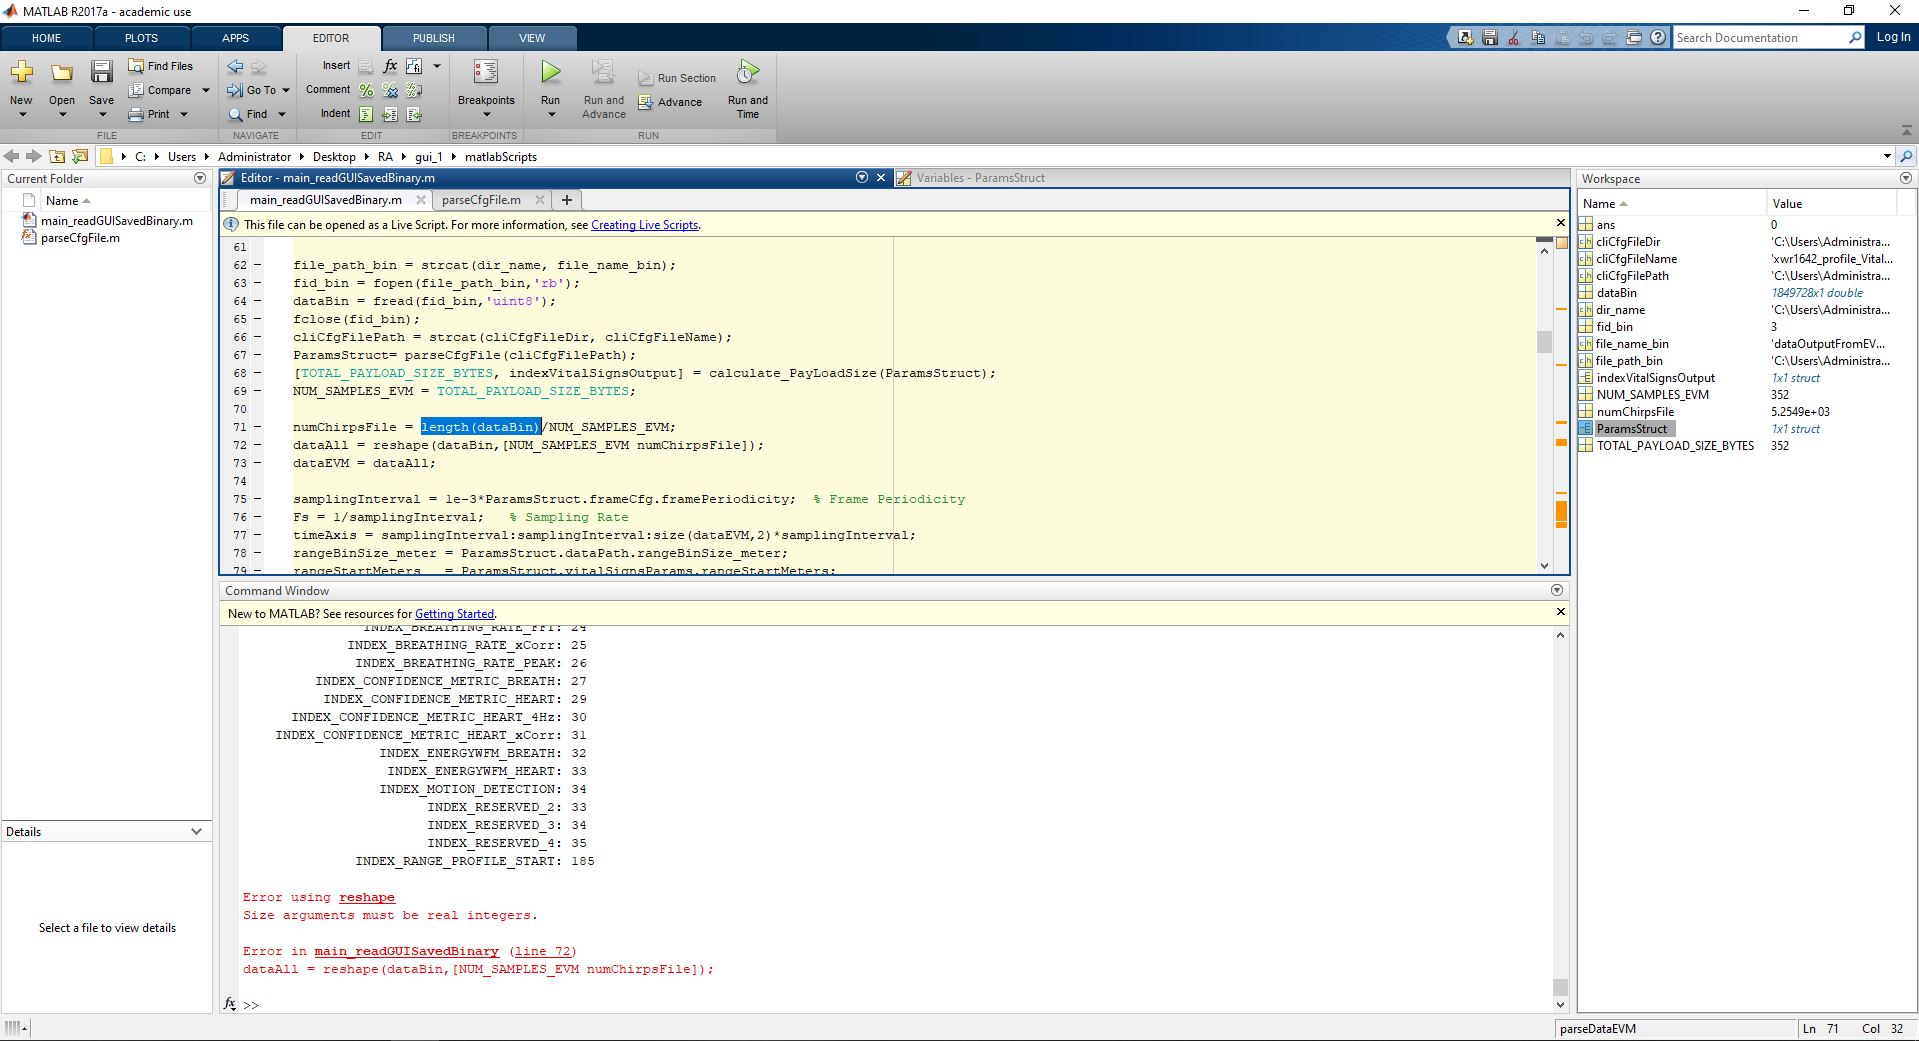Image resolution: width=1919 pixels, height=1041 pixels.
Task: Toggle breakpoint on line 72 dash
Action: (257, 445)
